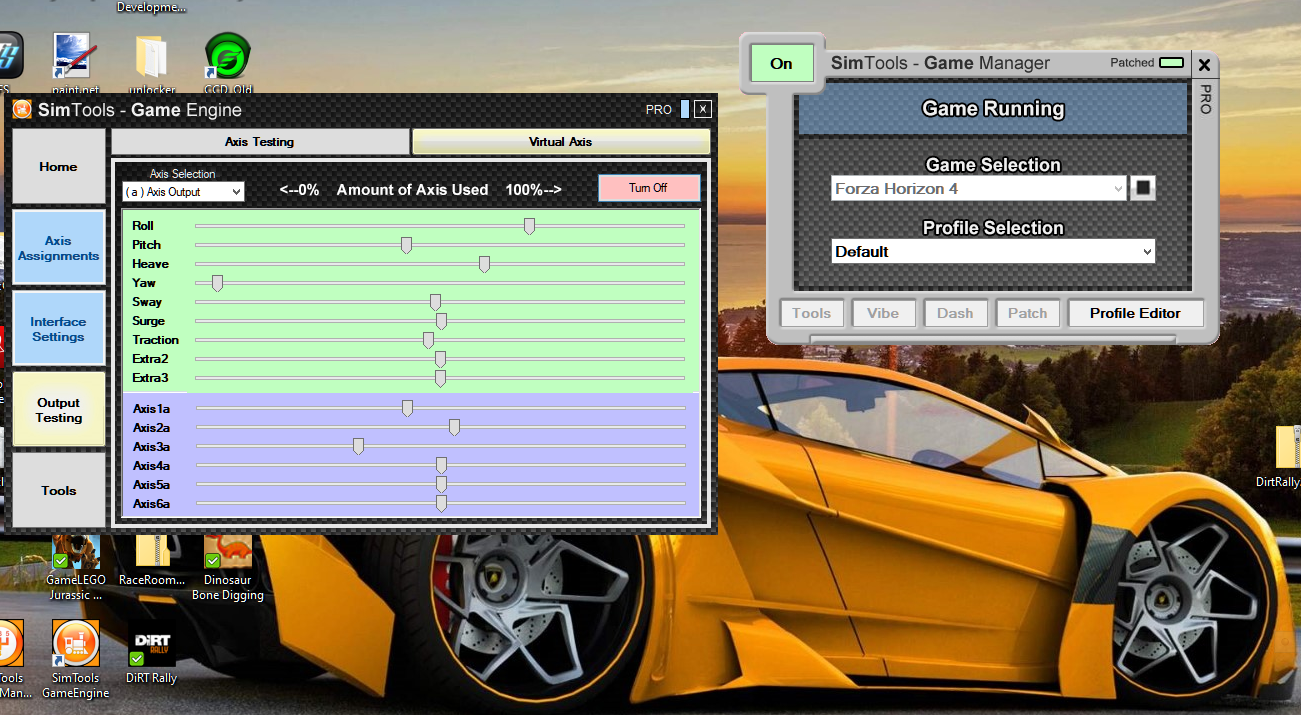Close the SimTools Game Engine window

click(x=703, y=109)
